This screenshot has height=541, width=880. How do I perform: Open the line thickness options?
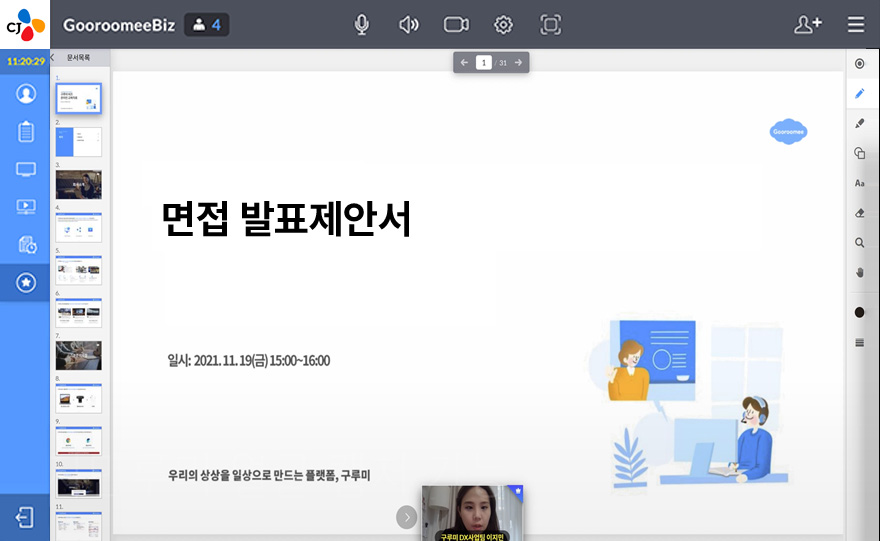click(860, 343)
